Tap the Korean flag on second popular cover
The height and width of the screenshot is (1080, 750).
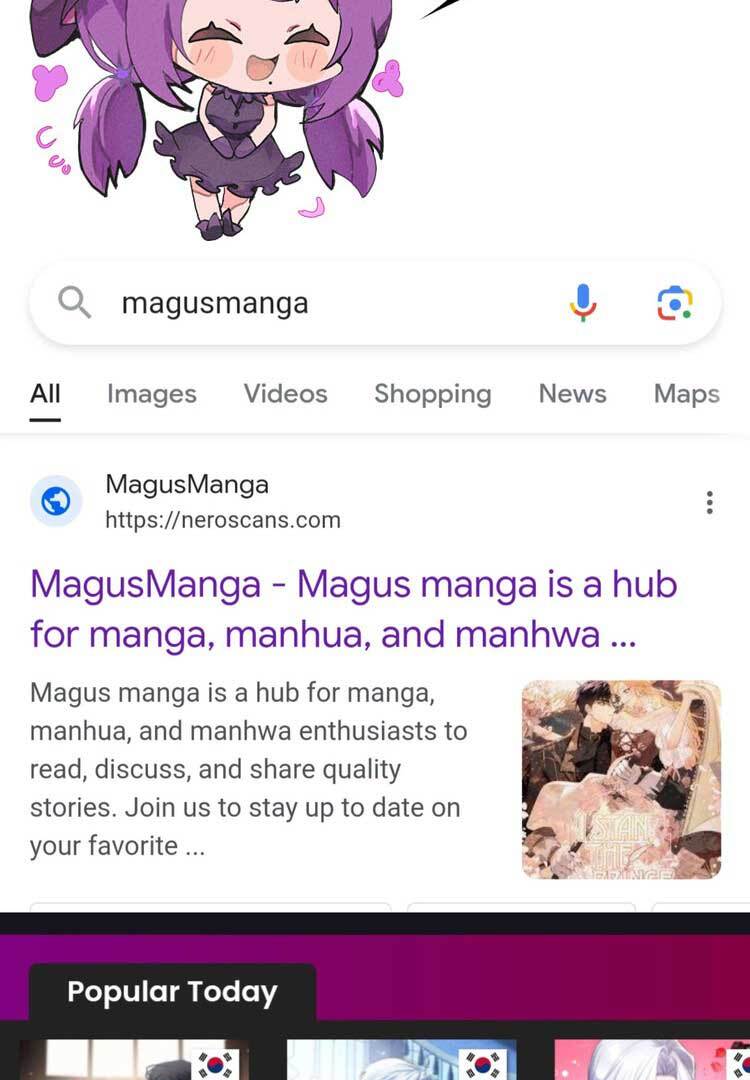[483, 1065]
